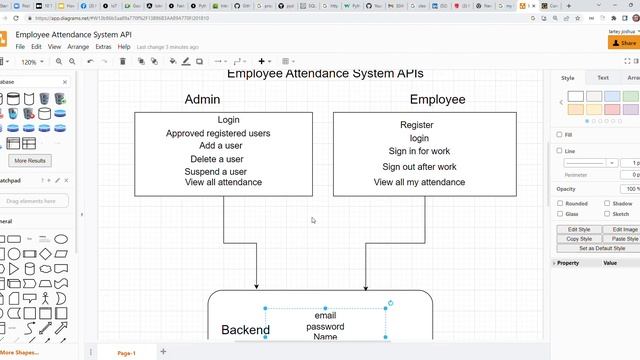Screen dimensions: 640x360
Task: Select the Page-1 tab
Action: (x=127, y=353)
